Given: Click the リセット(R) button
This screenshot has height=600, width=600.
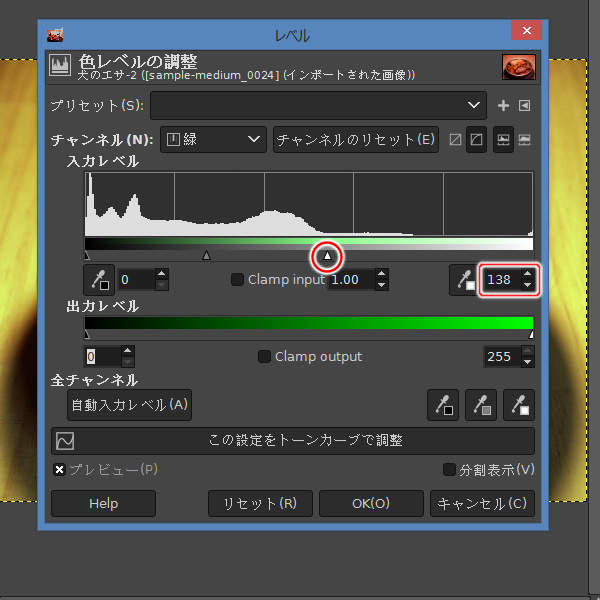Looking at the screenshot, I should (x=260, y=504).
